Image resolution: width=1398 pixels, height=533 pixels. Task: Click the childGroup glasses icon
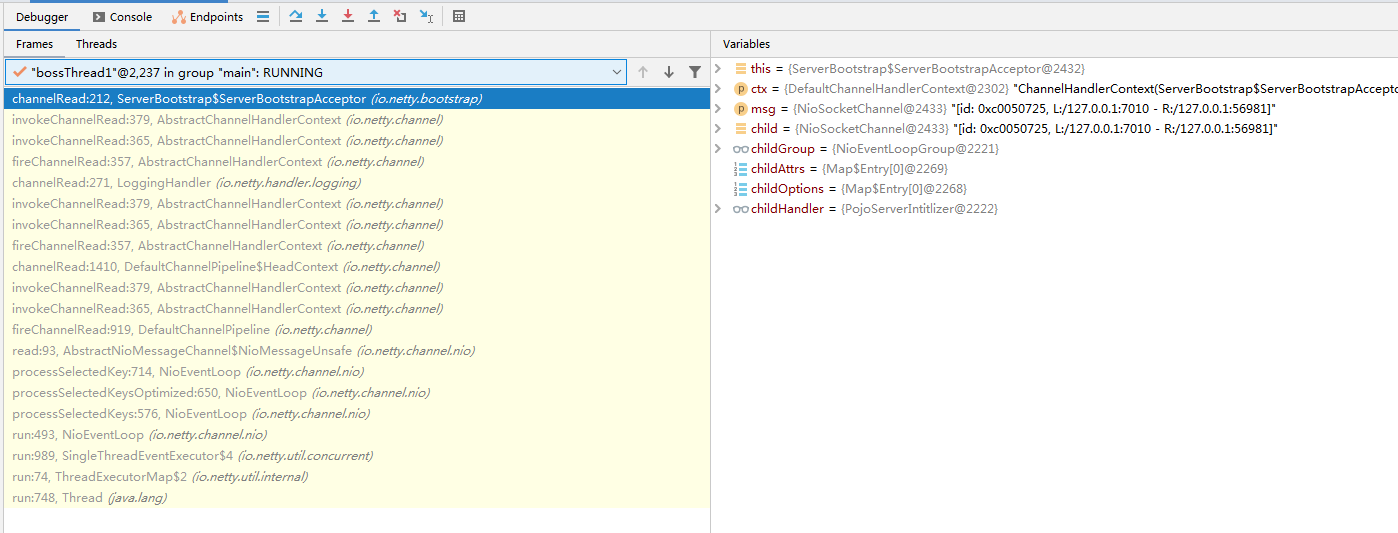pos(741,149)
